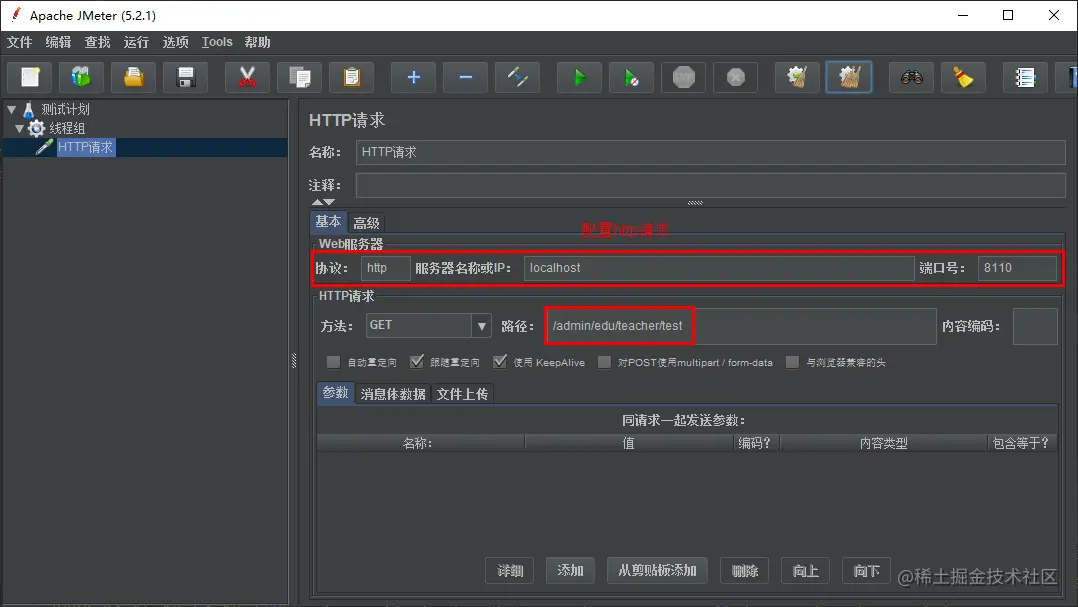The height and width of the screenshot is (607, 1078).
Task: Shutdown threads gracefully icon
Action: (736, 77)
